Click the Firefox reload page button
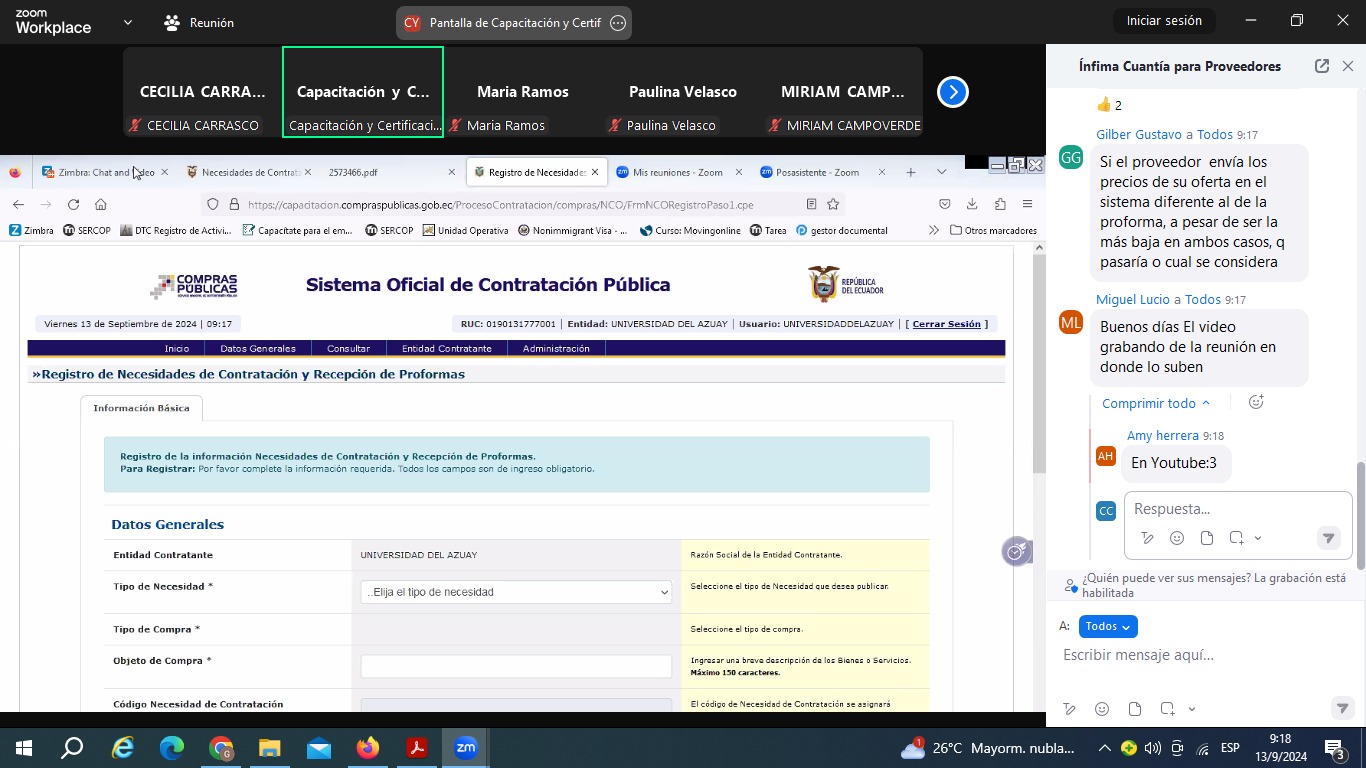The height and width of the screenshot is (768, 1366). [73, 204]
